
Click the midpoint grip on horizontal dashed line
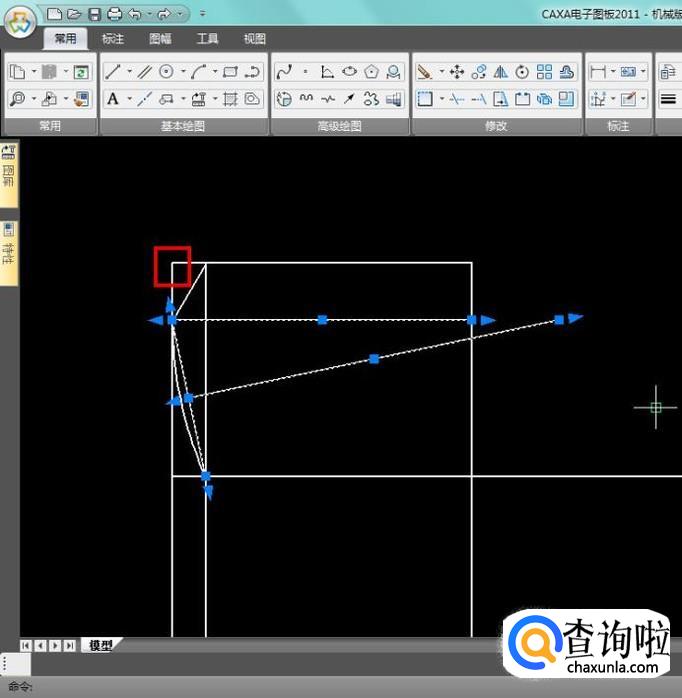pyautogui.click(x=322, y=320)
